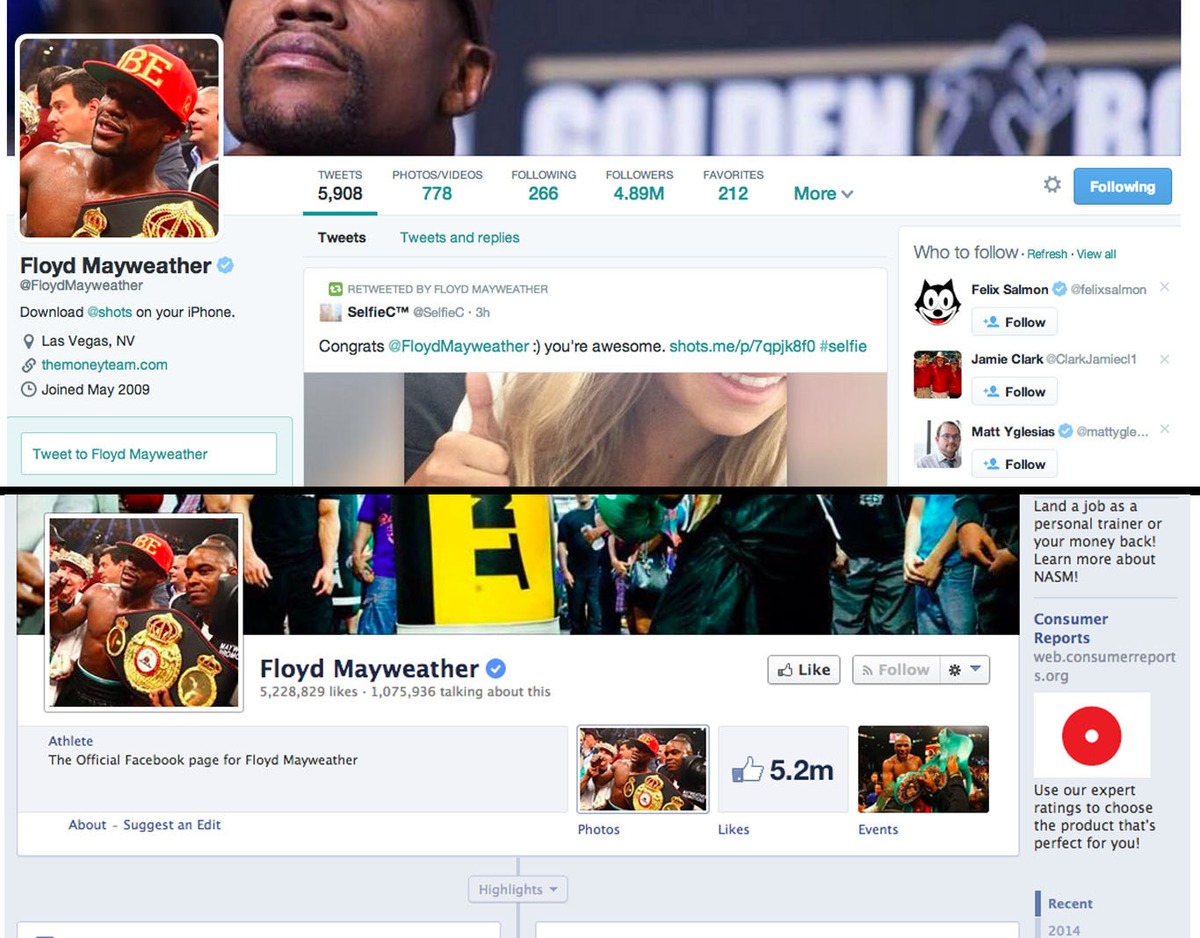This screenshot has width=1200, height=938.
Task: Expand the More dropdown in profile stats
Action: [823, 194]
